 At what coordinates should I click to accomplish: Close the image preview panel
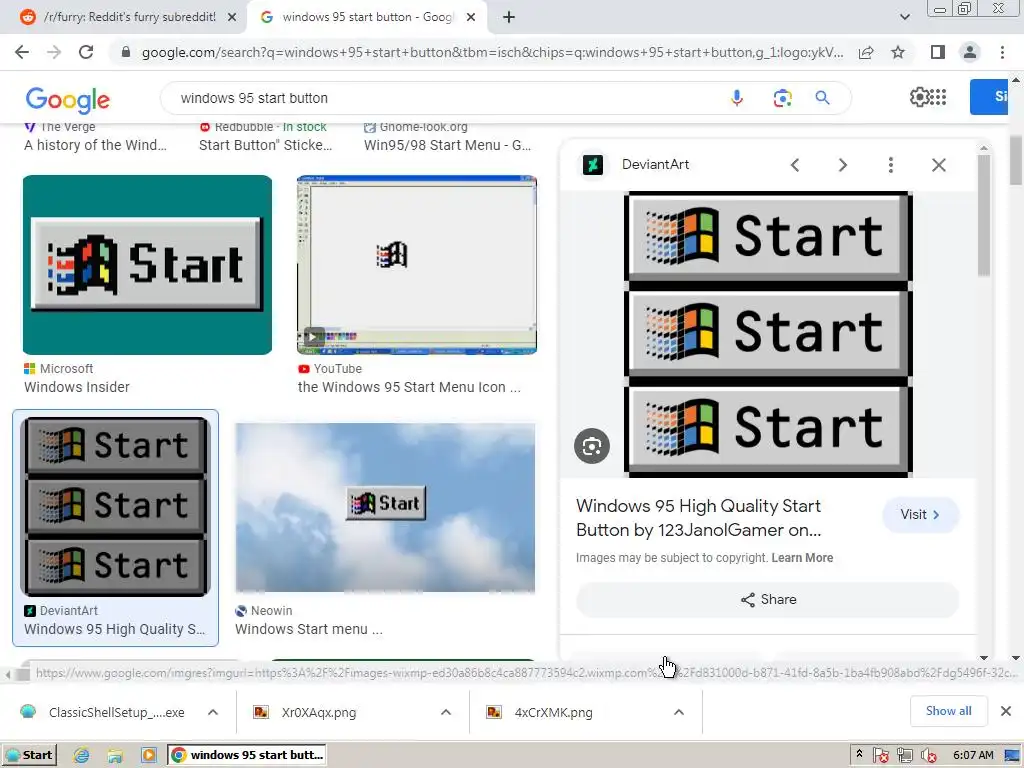[938, 165]
